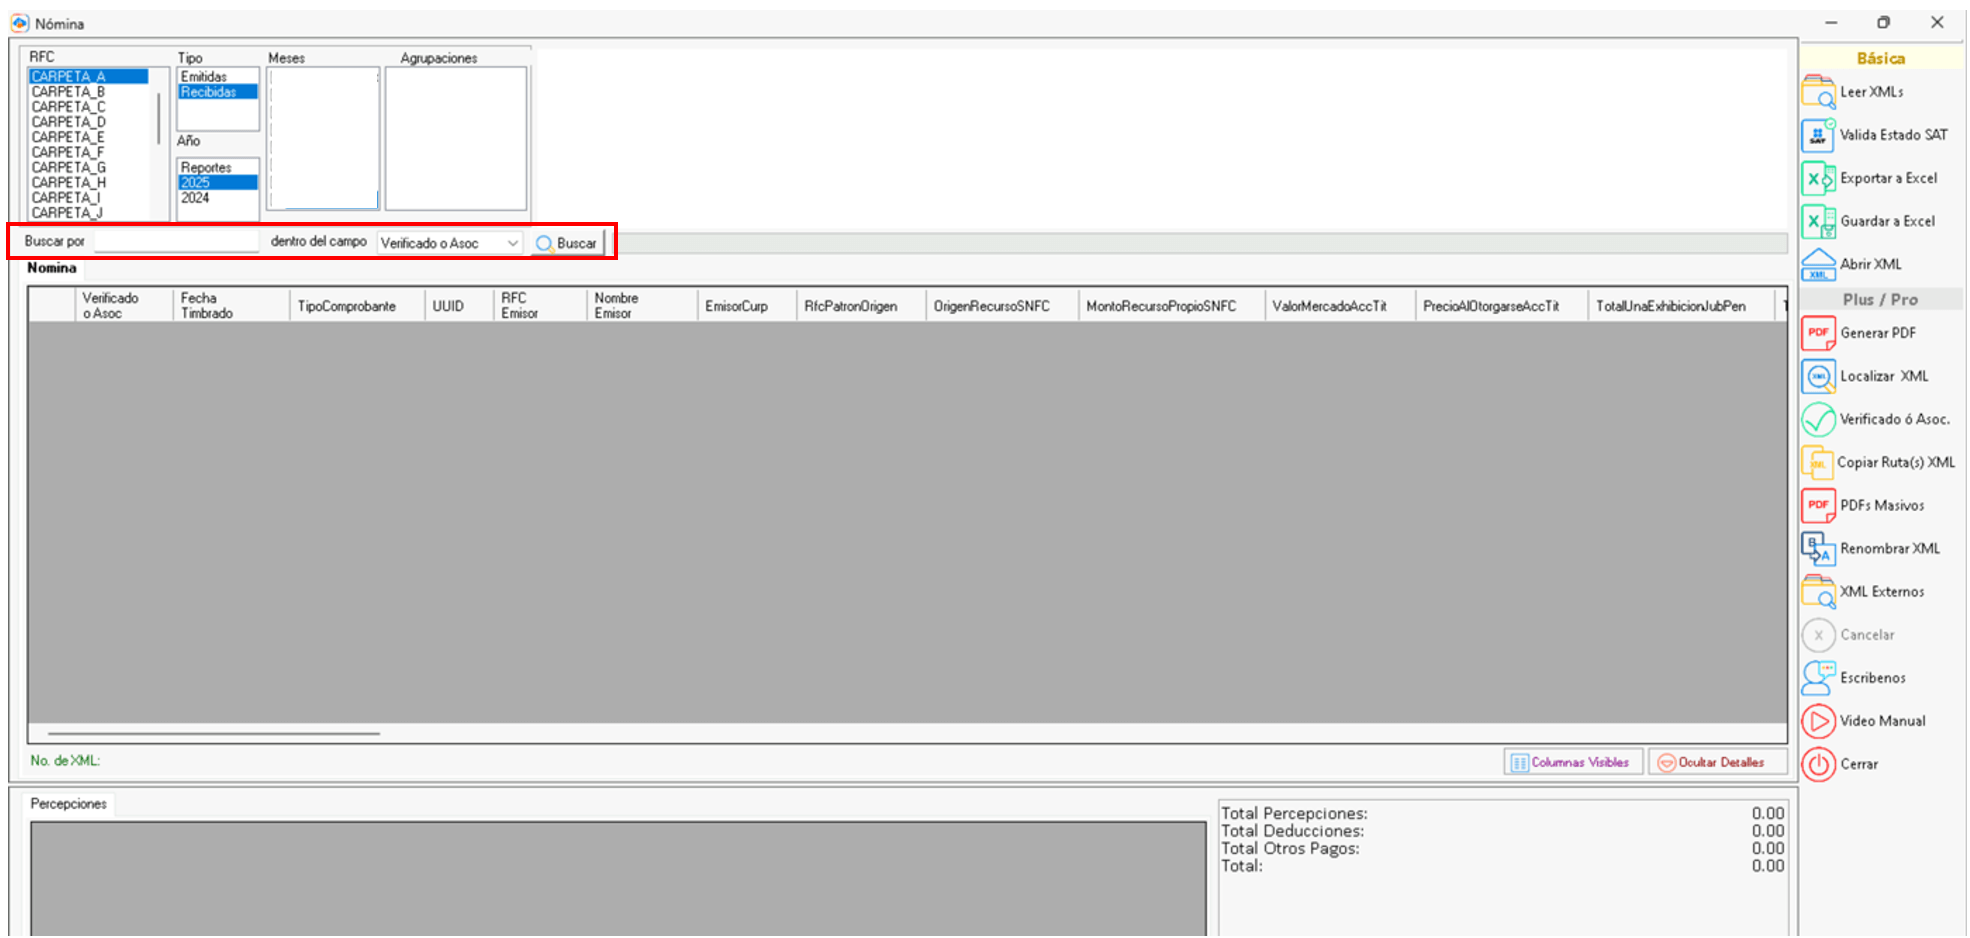Select Emitidas in the Tipo list

(205, 77)
